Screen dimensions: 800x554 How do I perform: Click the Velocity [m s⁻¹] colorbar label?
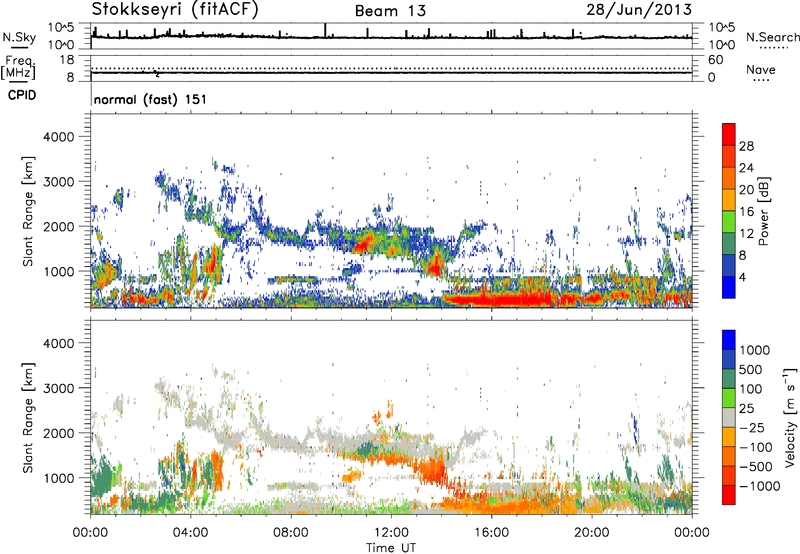[x=790, y=417]
